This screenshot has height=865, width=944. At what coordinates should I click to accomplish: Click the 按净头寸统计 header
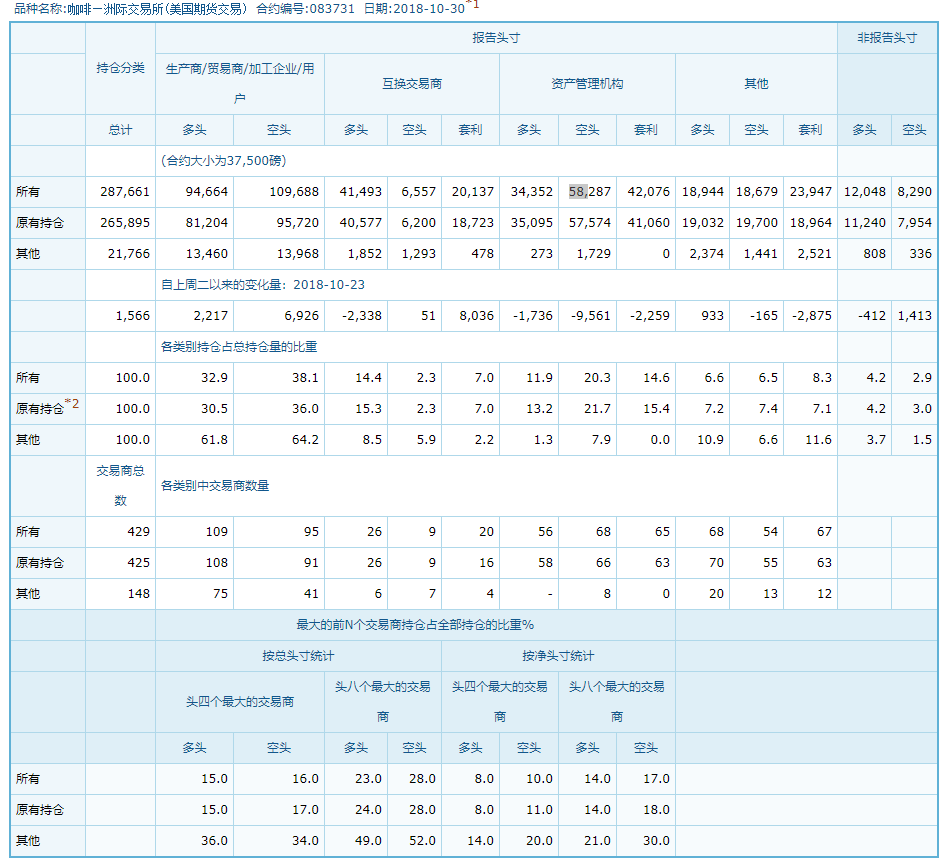[558, 656]
